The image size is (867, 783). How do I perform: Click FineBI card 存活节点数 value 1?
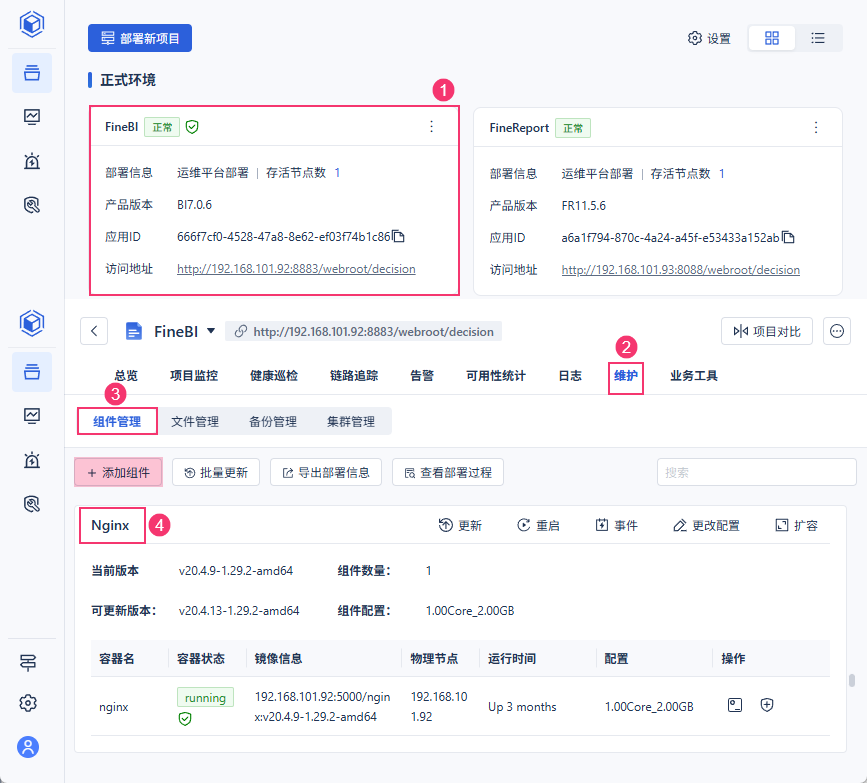337,173
